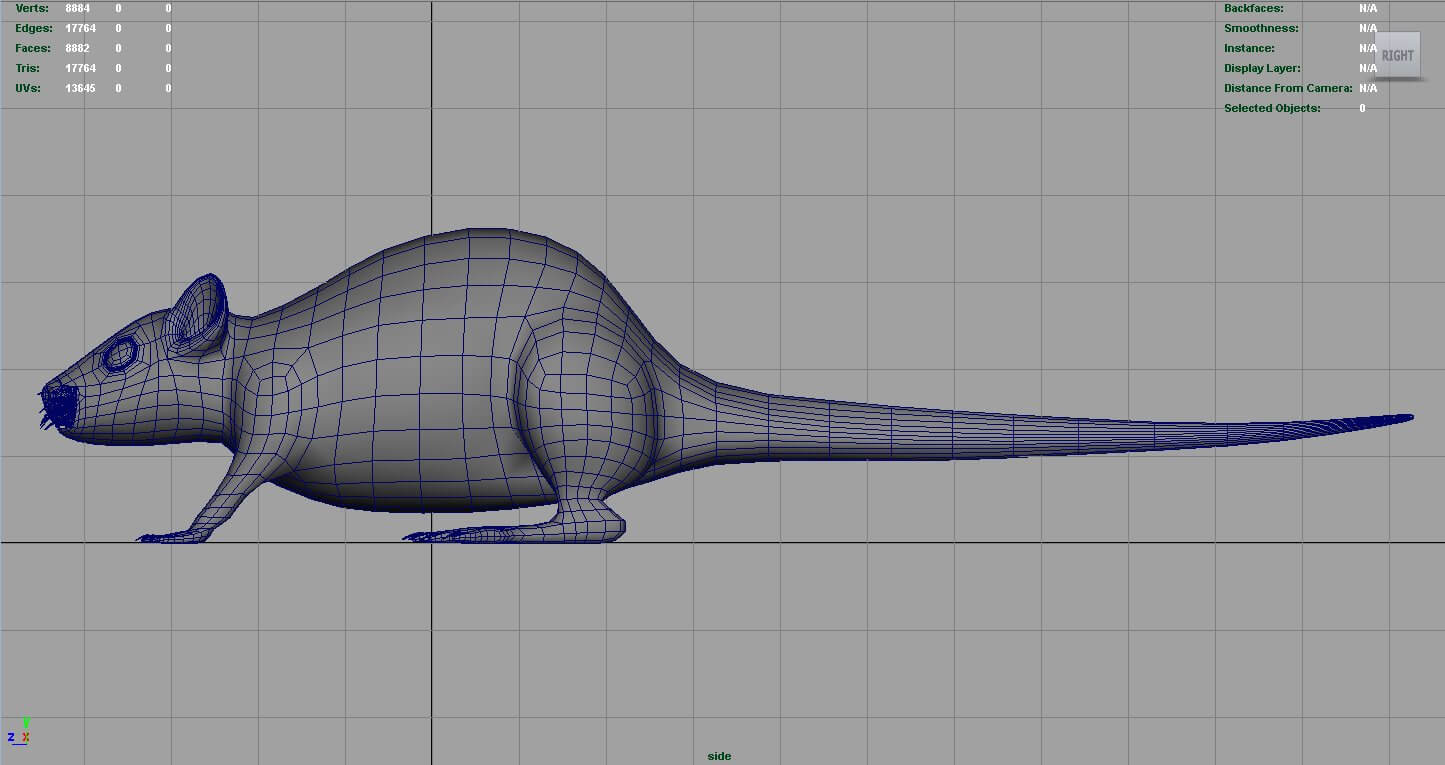Select the rat's eye on the mesh

point(121,353)
